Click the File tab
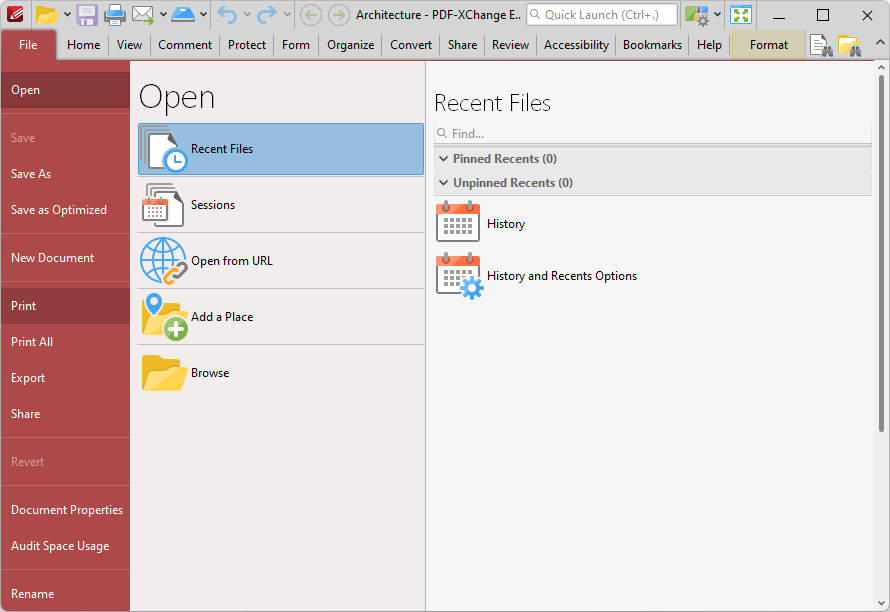The width and height of the screenshot is (890, 612). point(28,45)
